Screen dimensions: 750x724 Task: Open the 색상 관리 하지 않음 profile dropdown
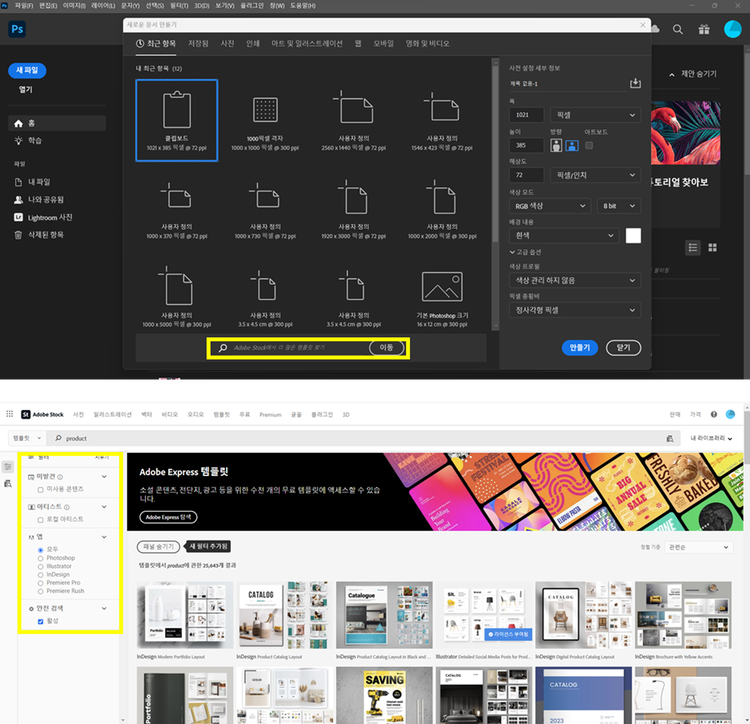(575, 280)
